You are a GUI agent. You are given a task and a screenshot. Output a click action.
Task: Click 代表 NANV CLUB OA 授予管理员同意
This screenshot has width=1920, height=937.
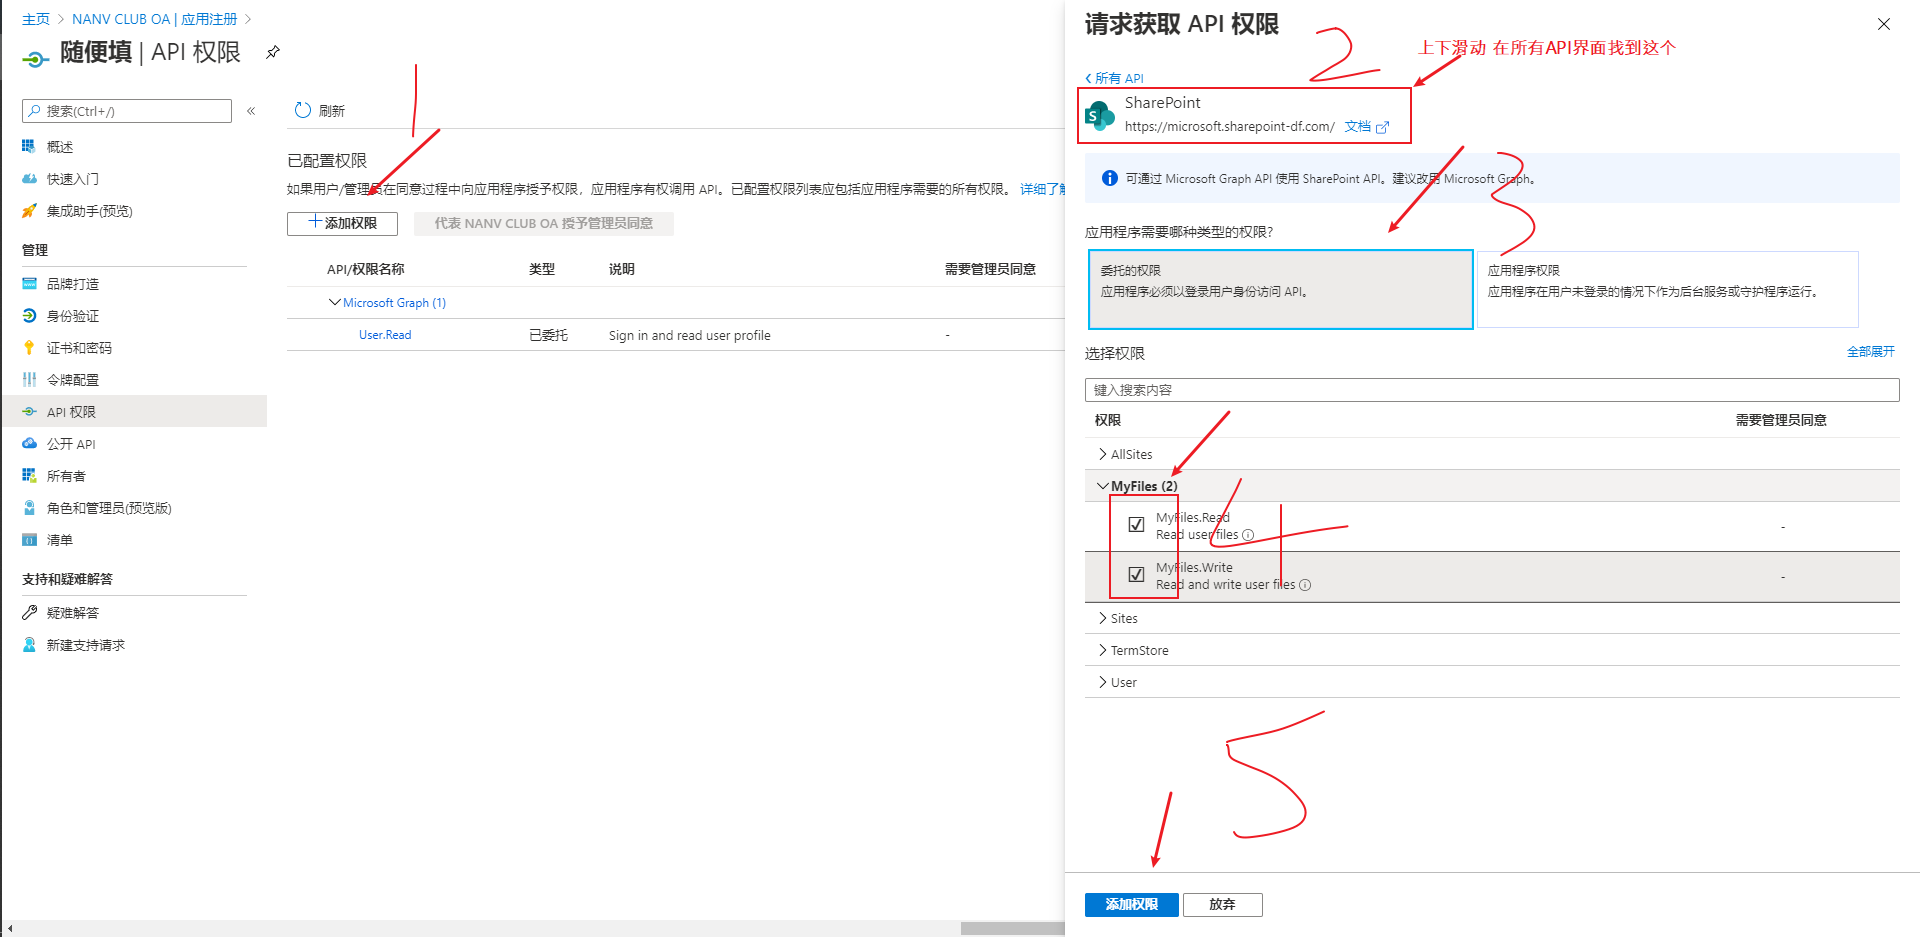pyautogui.click(x=544, y=223)
